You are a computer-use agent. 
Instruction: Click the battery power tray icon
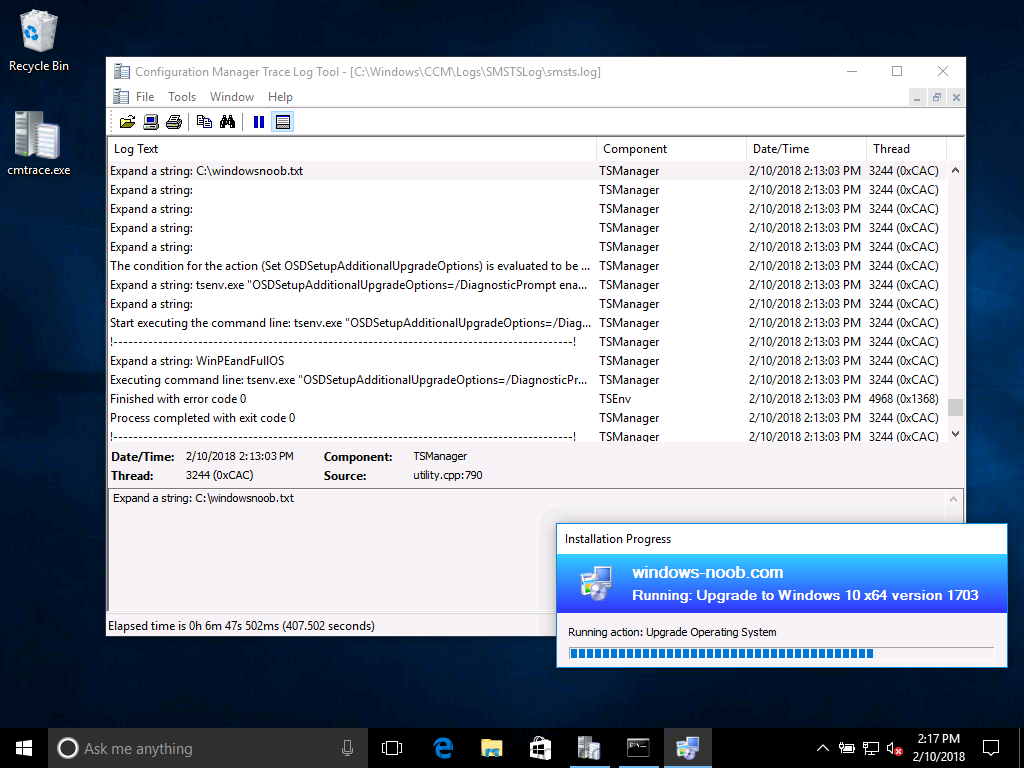pyautogui.click(x=847, y=748)
